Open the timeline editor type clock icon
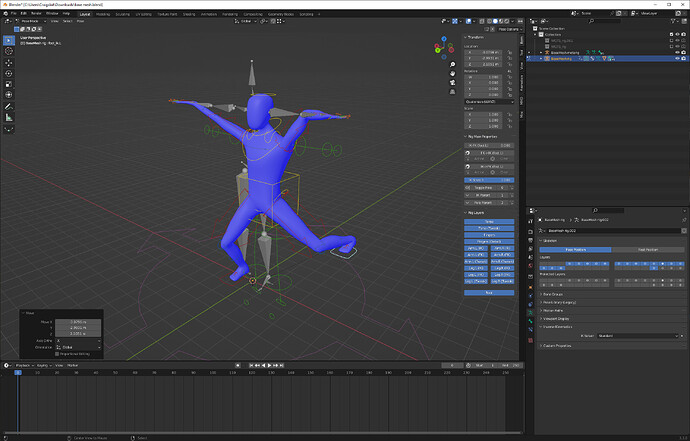 pyautogui.click(x=7, y=365)
